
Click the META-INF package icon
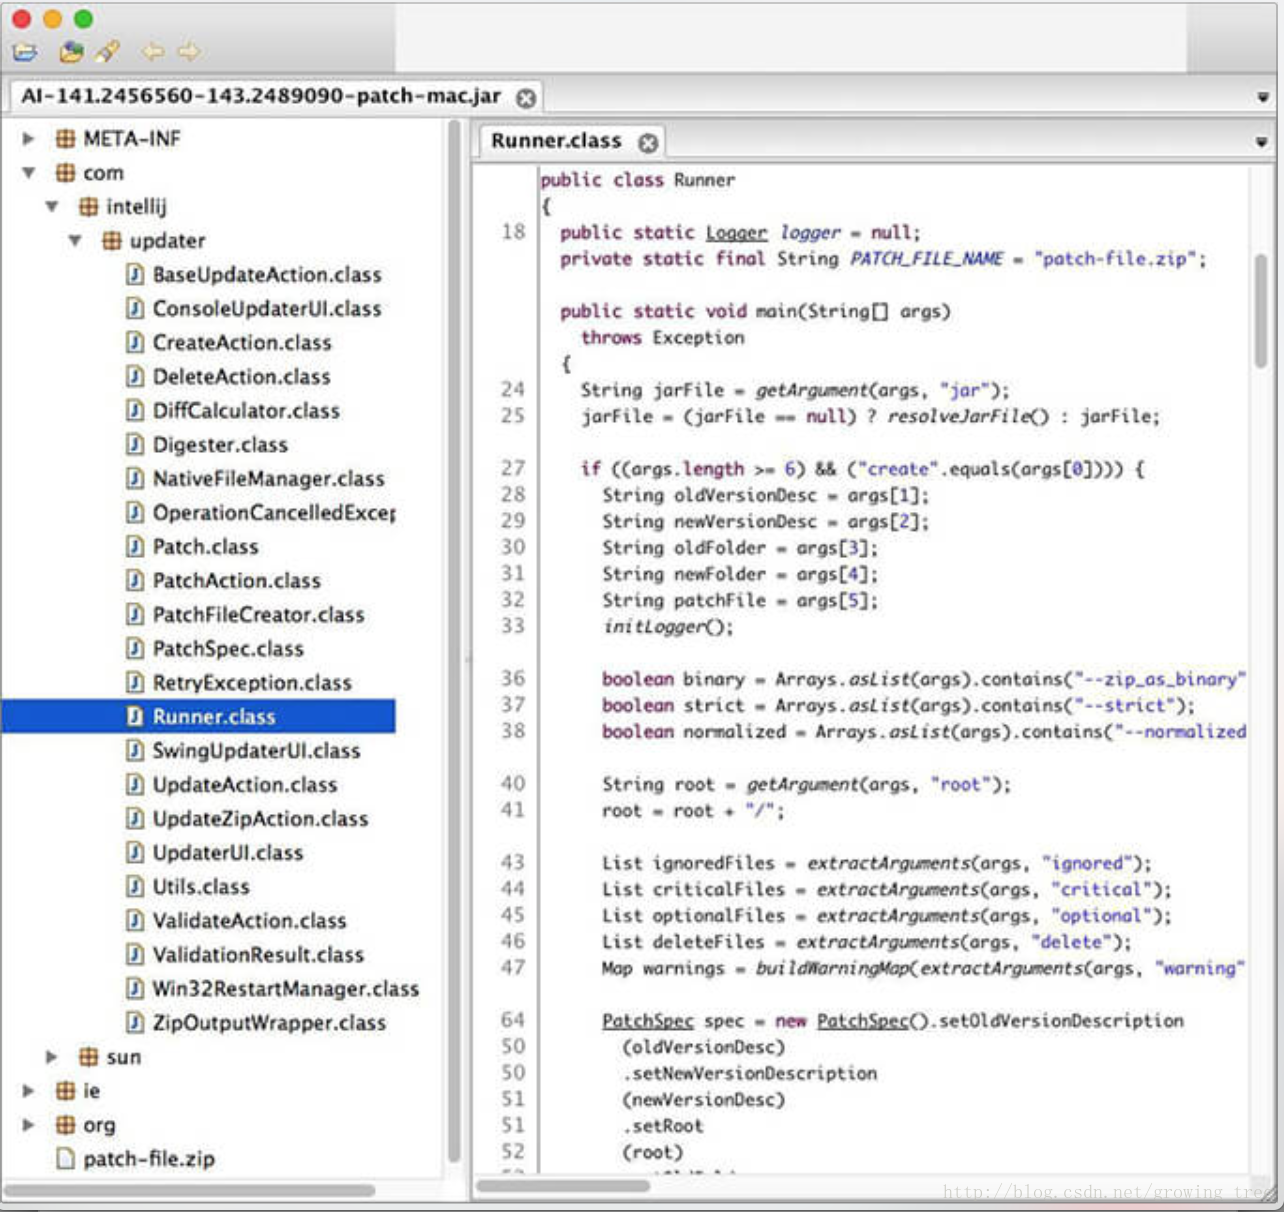pyautogui.click(x=65, y=139)
